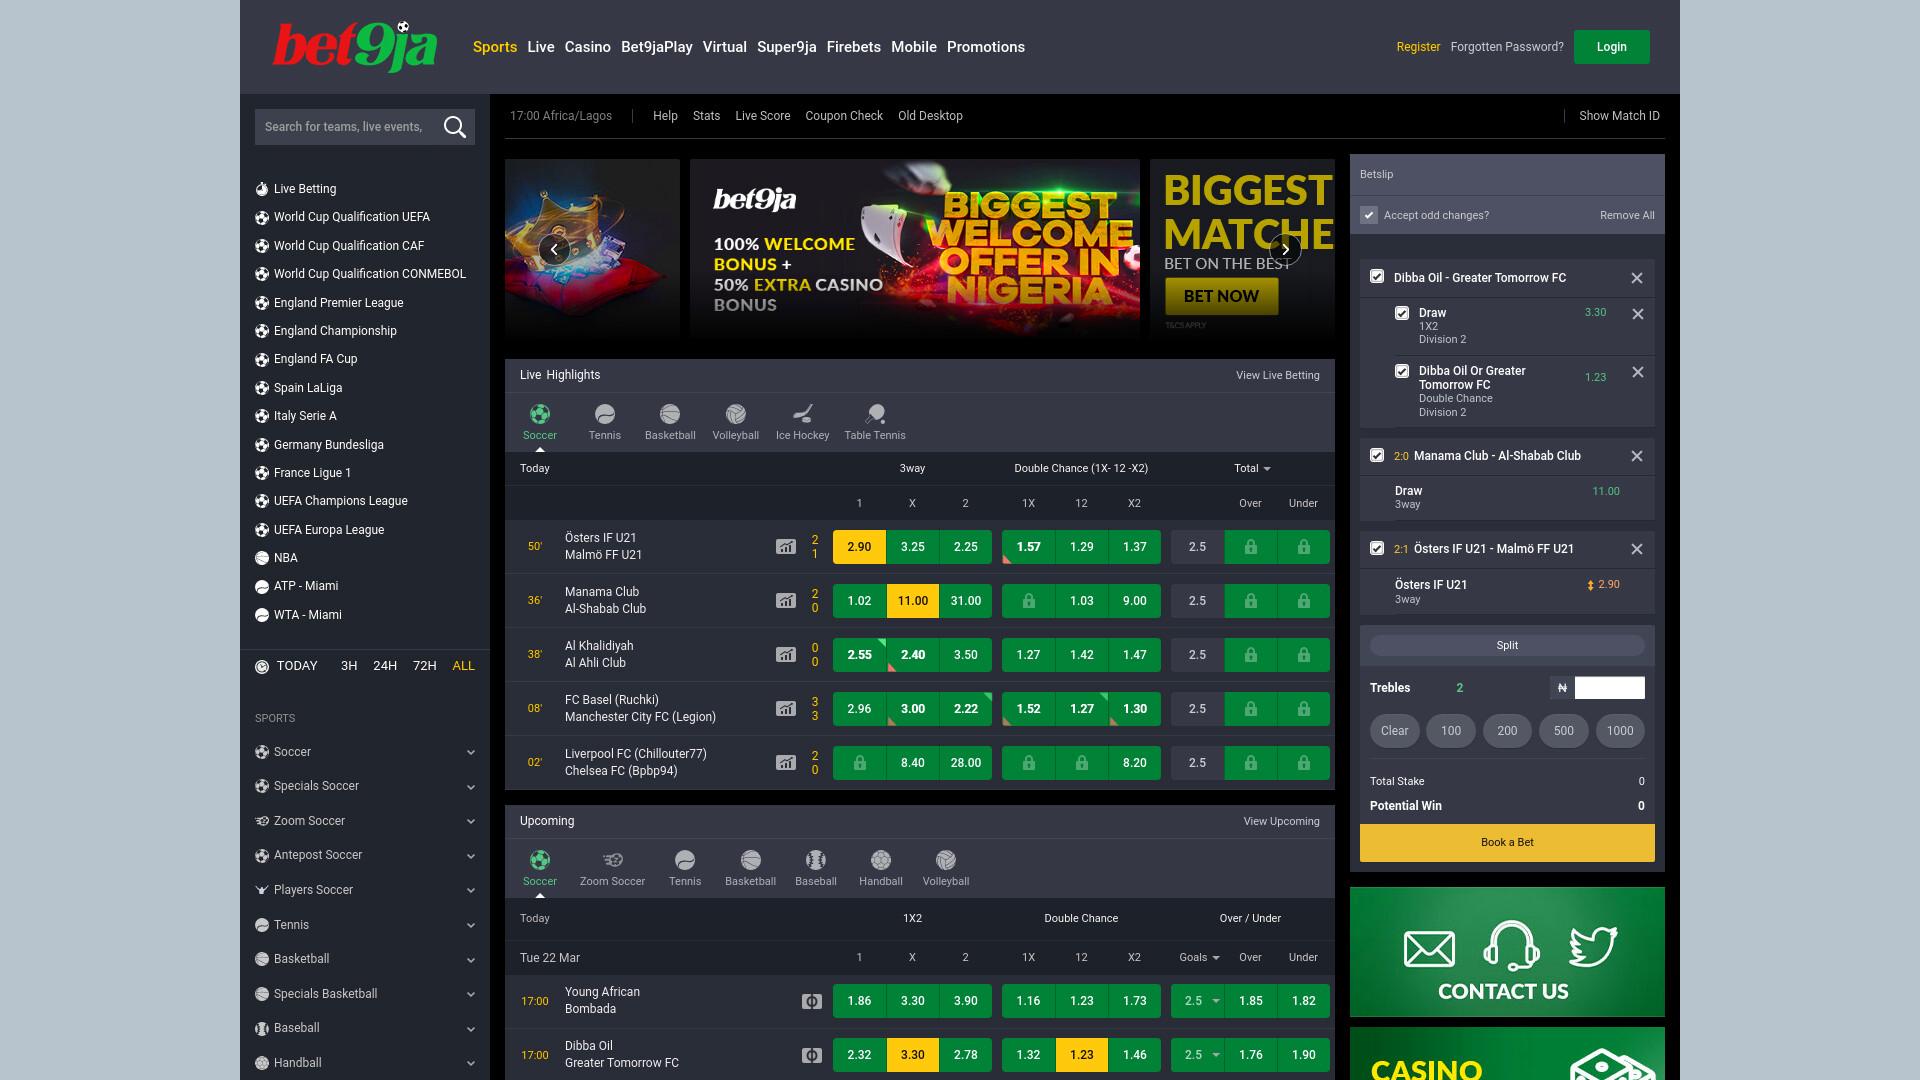Screen dimensions: 1920x1080
Task: Click View Live Betting link
Action: pos(1278,375)
